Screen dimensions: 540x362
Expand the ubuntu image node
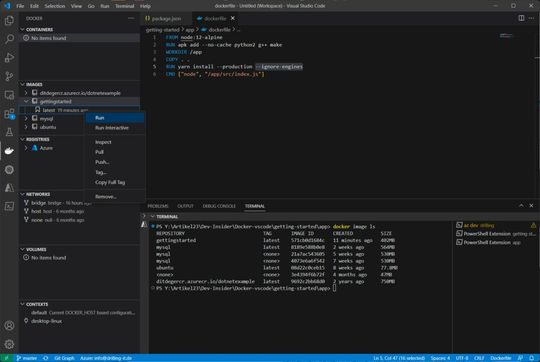pyautogui.click(x=26, y=127)
